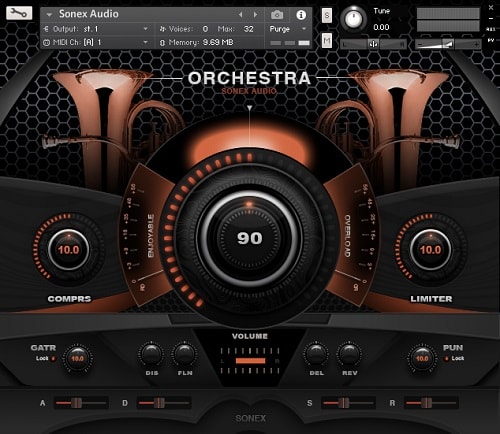Enable the PUN Lock toggle
This screenshot has width=500, height=434.
point(447,358)
